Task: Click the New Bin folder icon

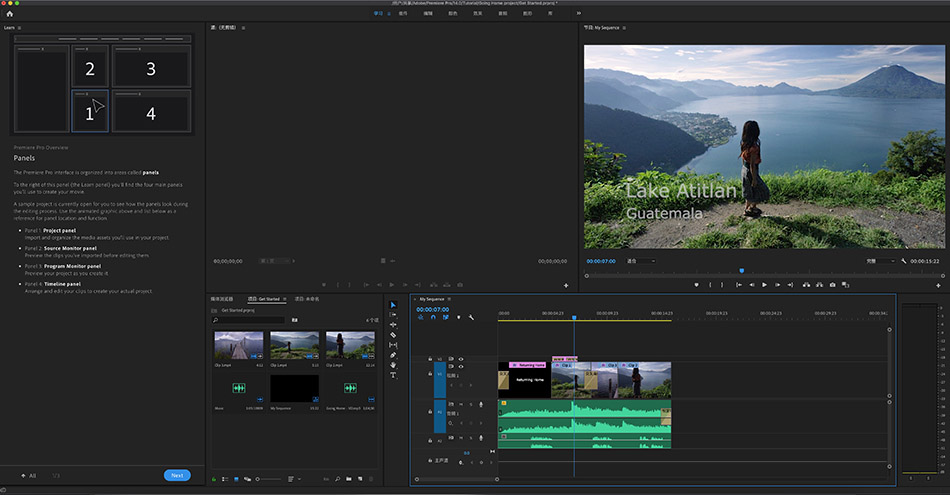Action: tap(349, 479)
